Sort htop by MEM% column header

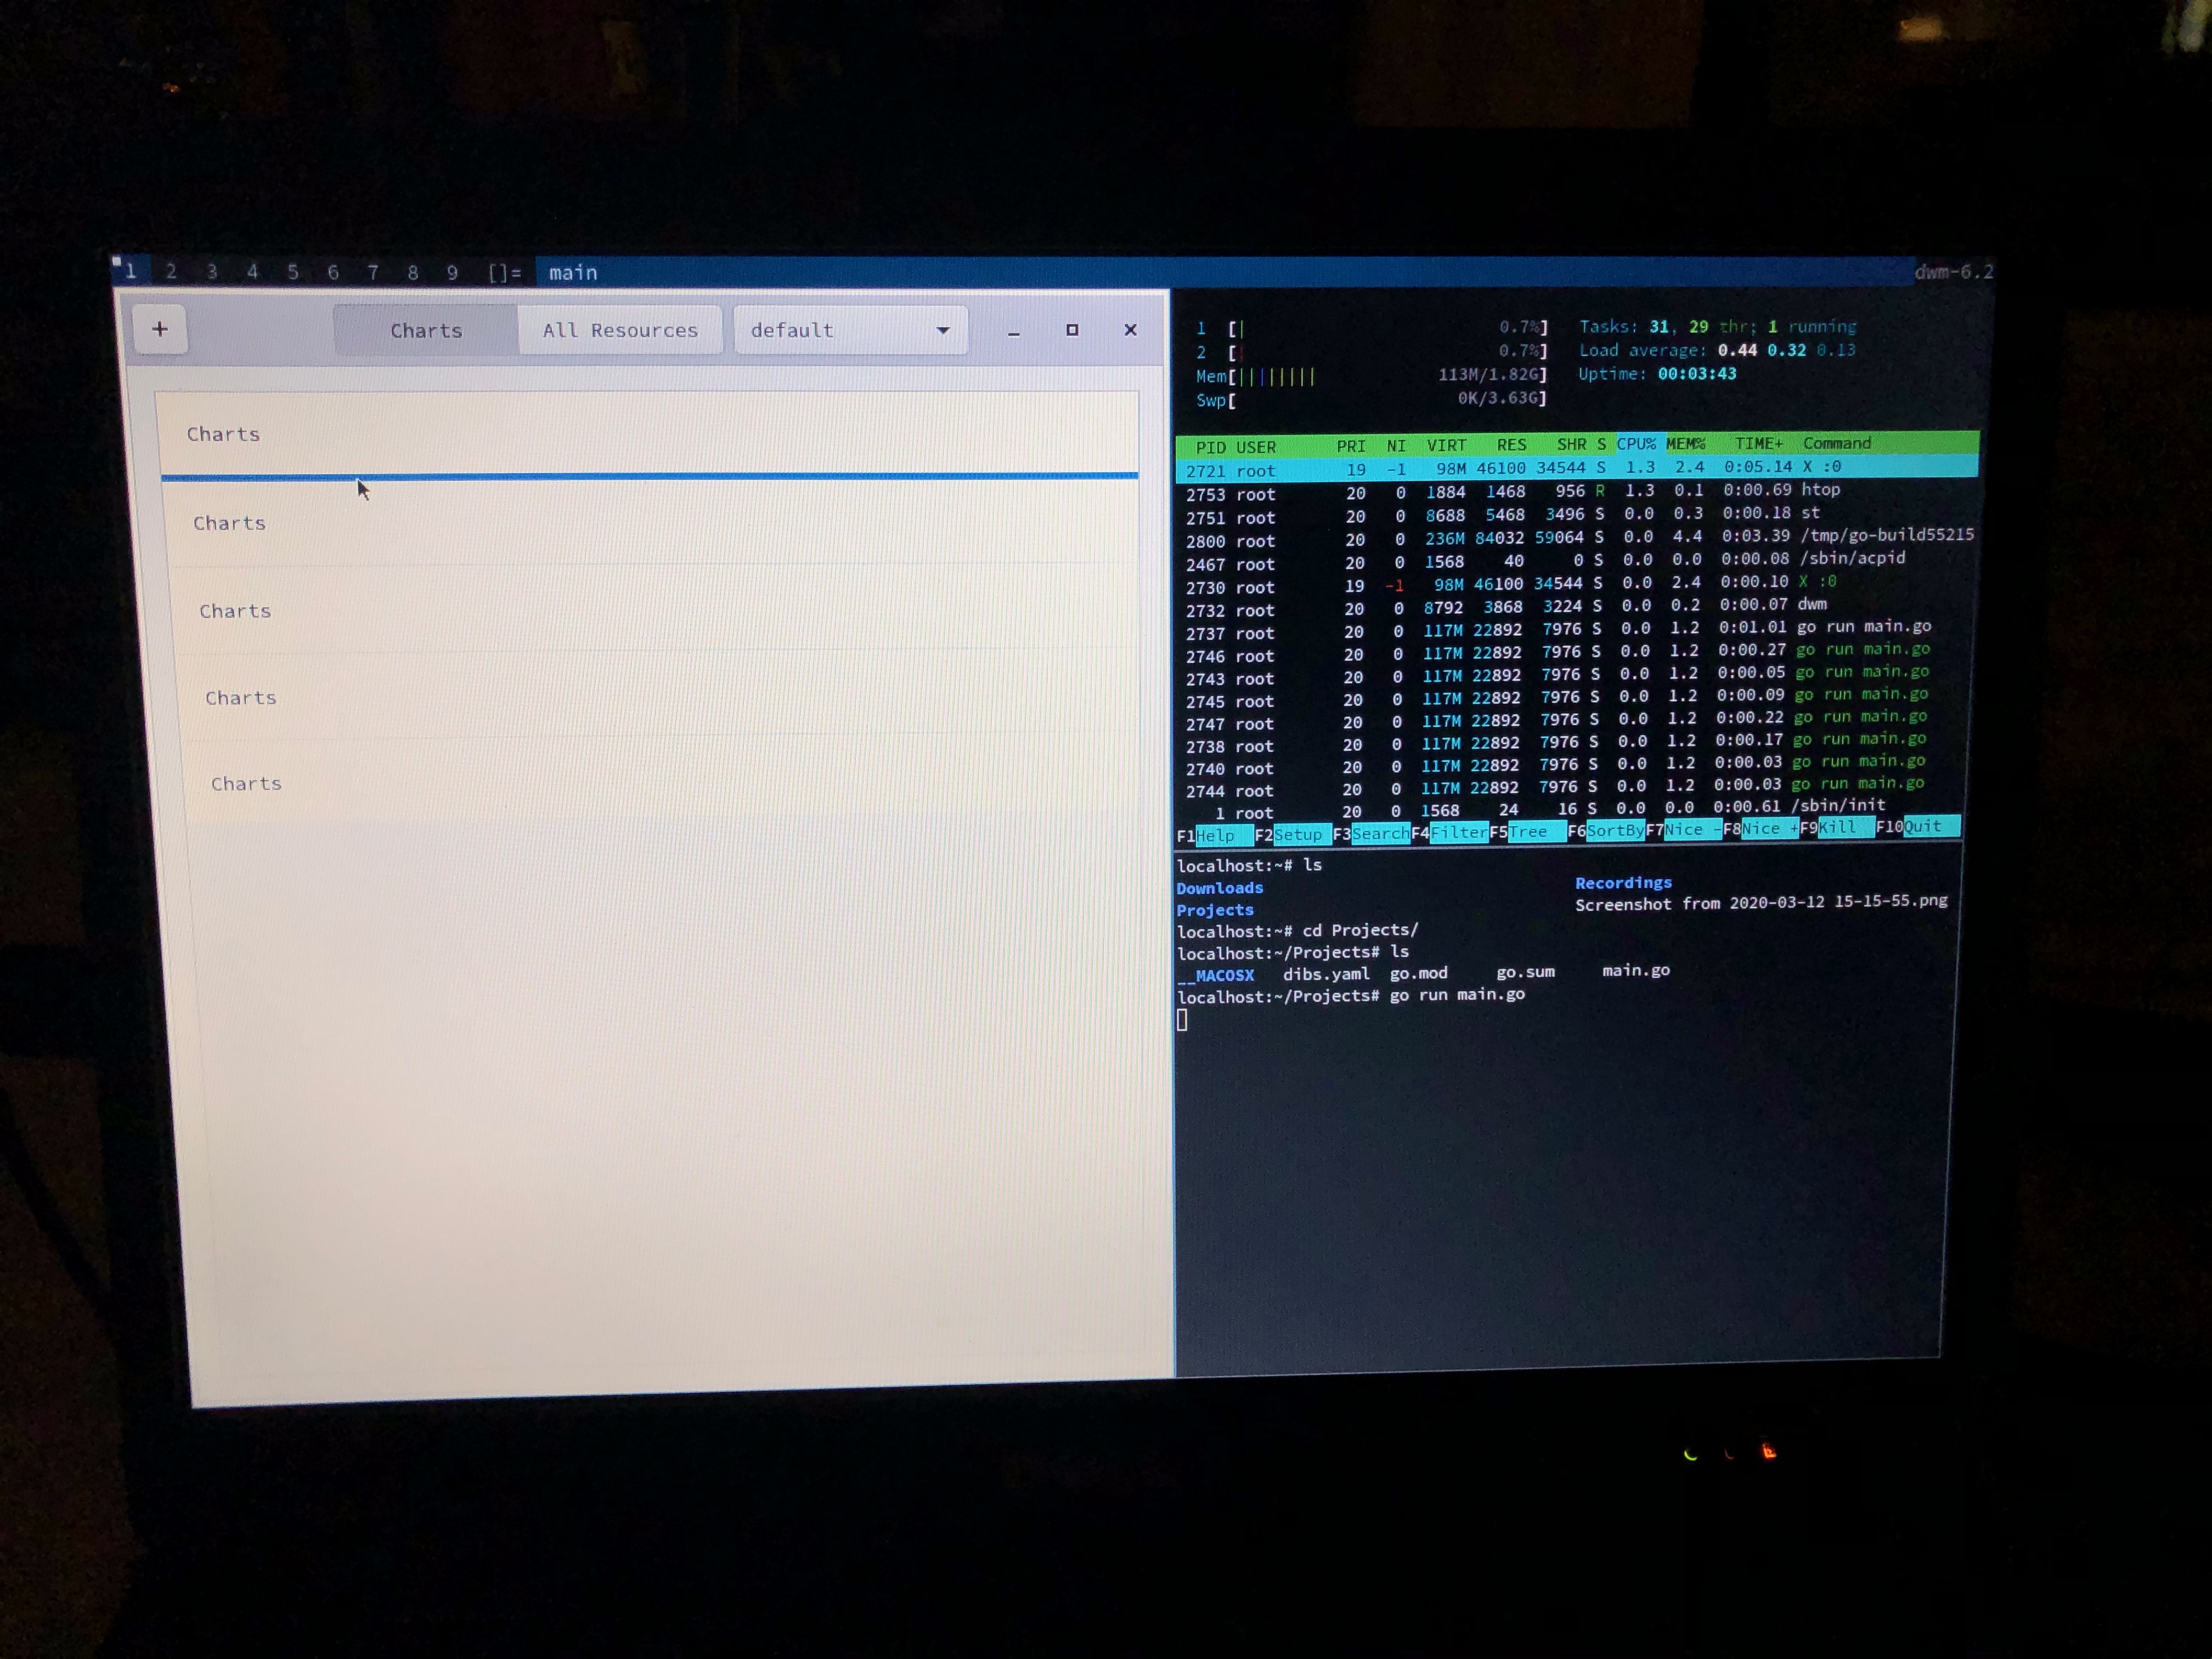(x=1685, y=444)
